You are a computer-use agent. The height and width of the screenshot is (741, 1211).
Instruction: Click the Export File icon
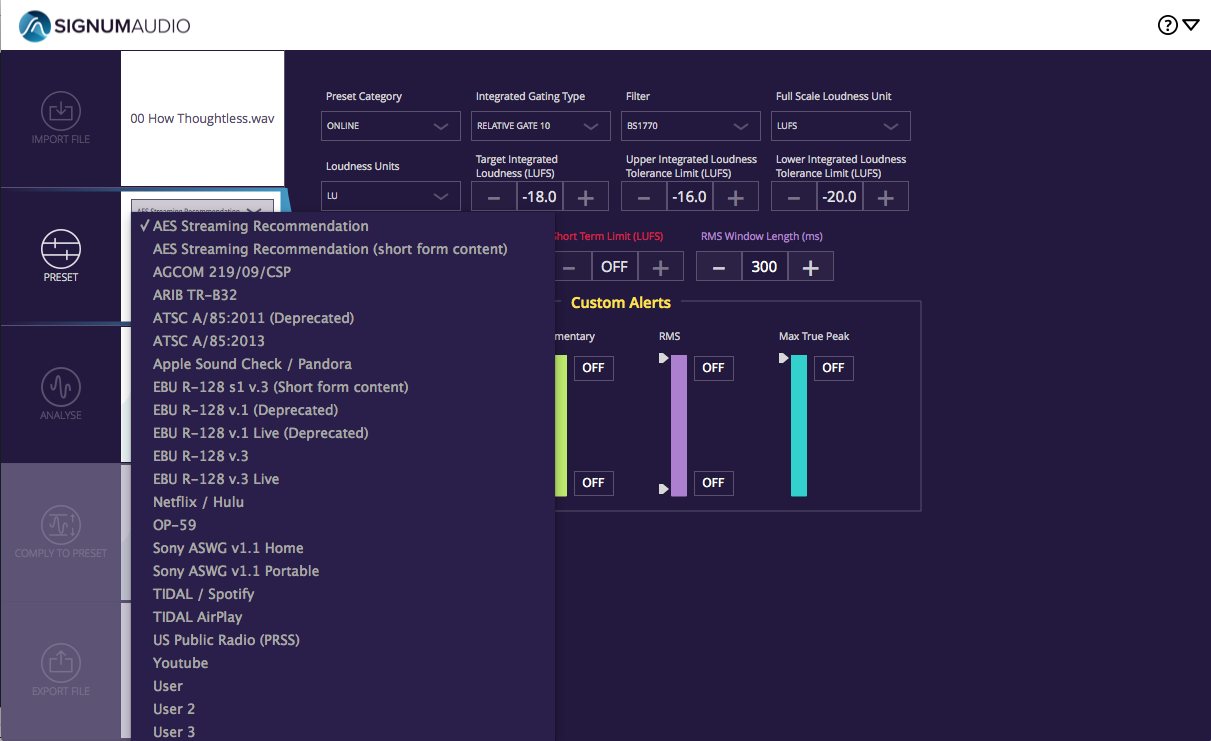(x=60, y=663)
